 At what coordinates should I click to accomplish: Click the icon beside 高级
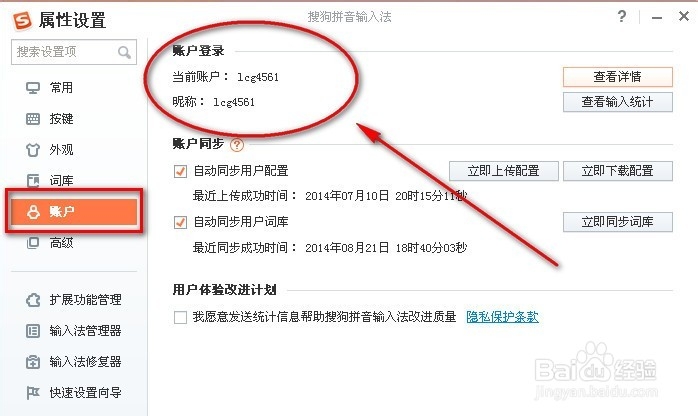pyautogui.click(x=33, y=242)
